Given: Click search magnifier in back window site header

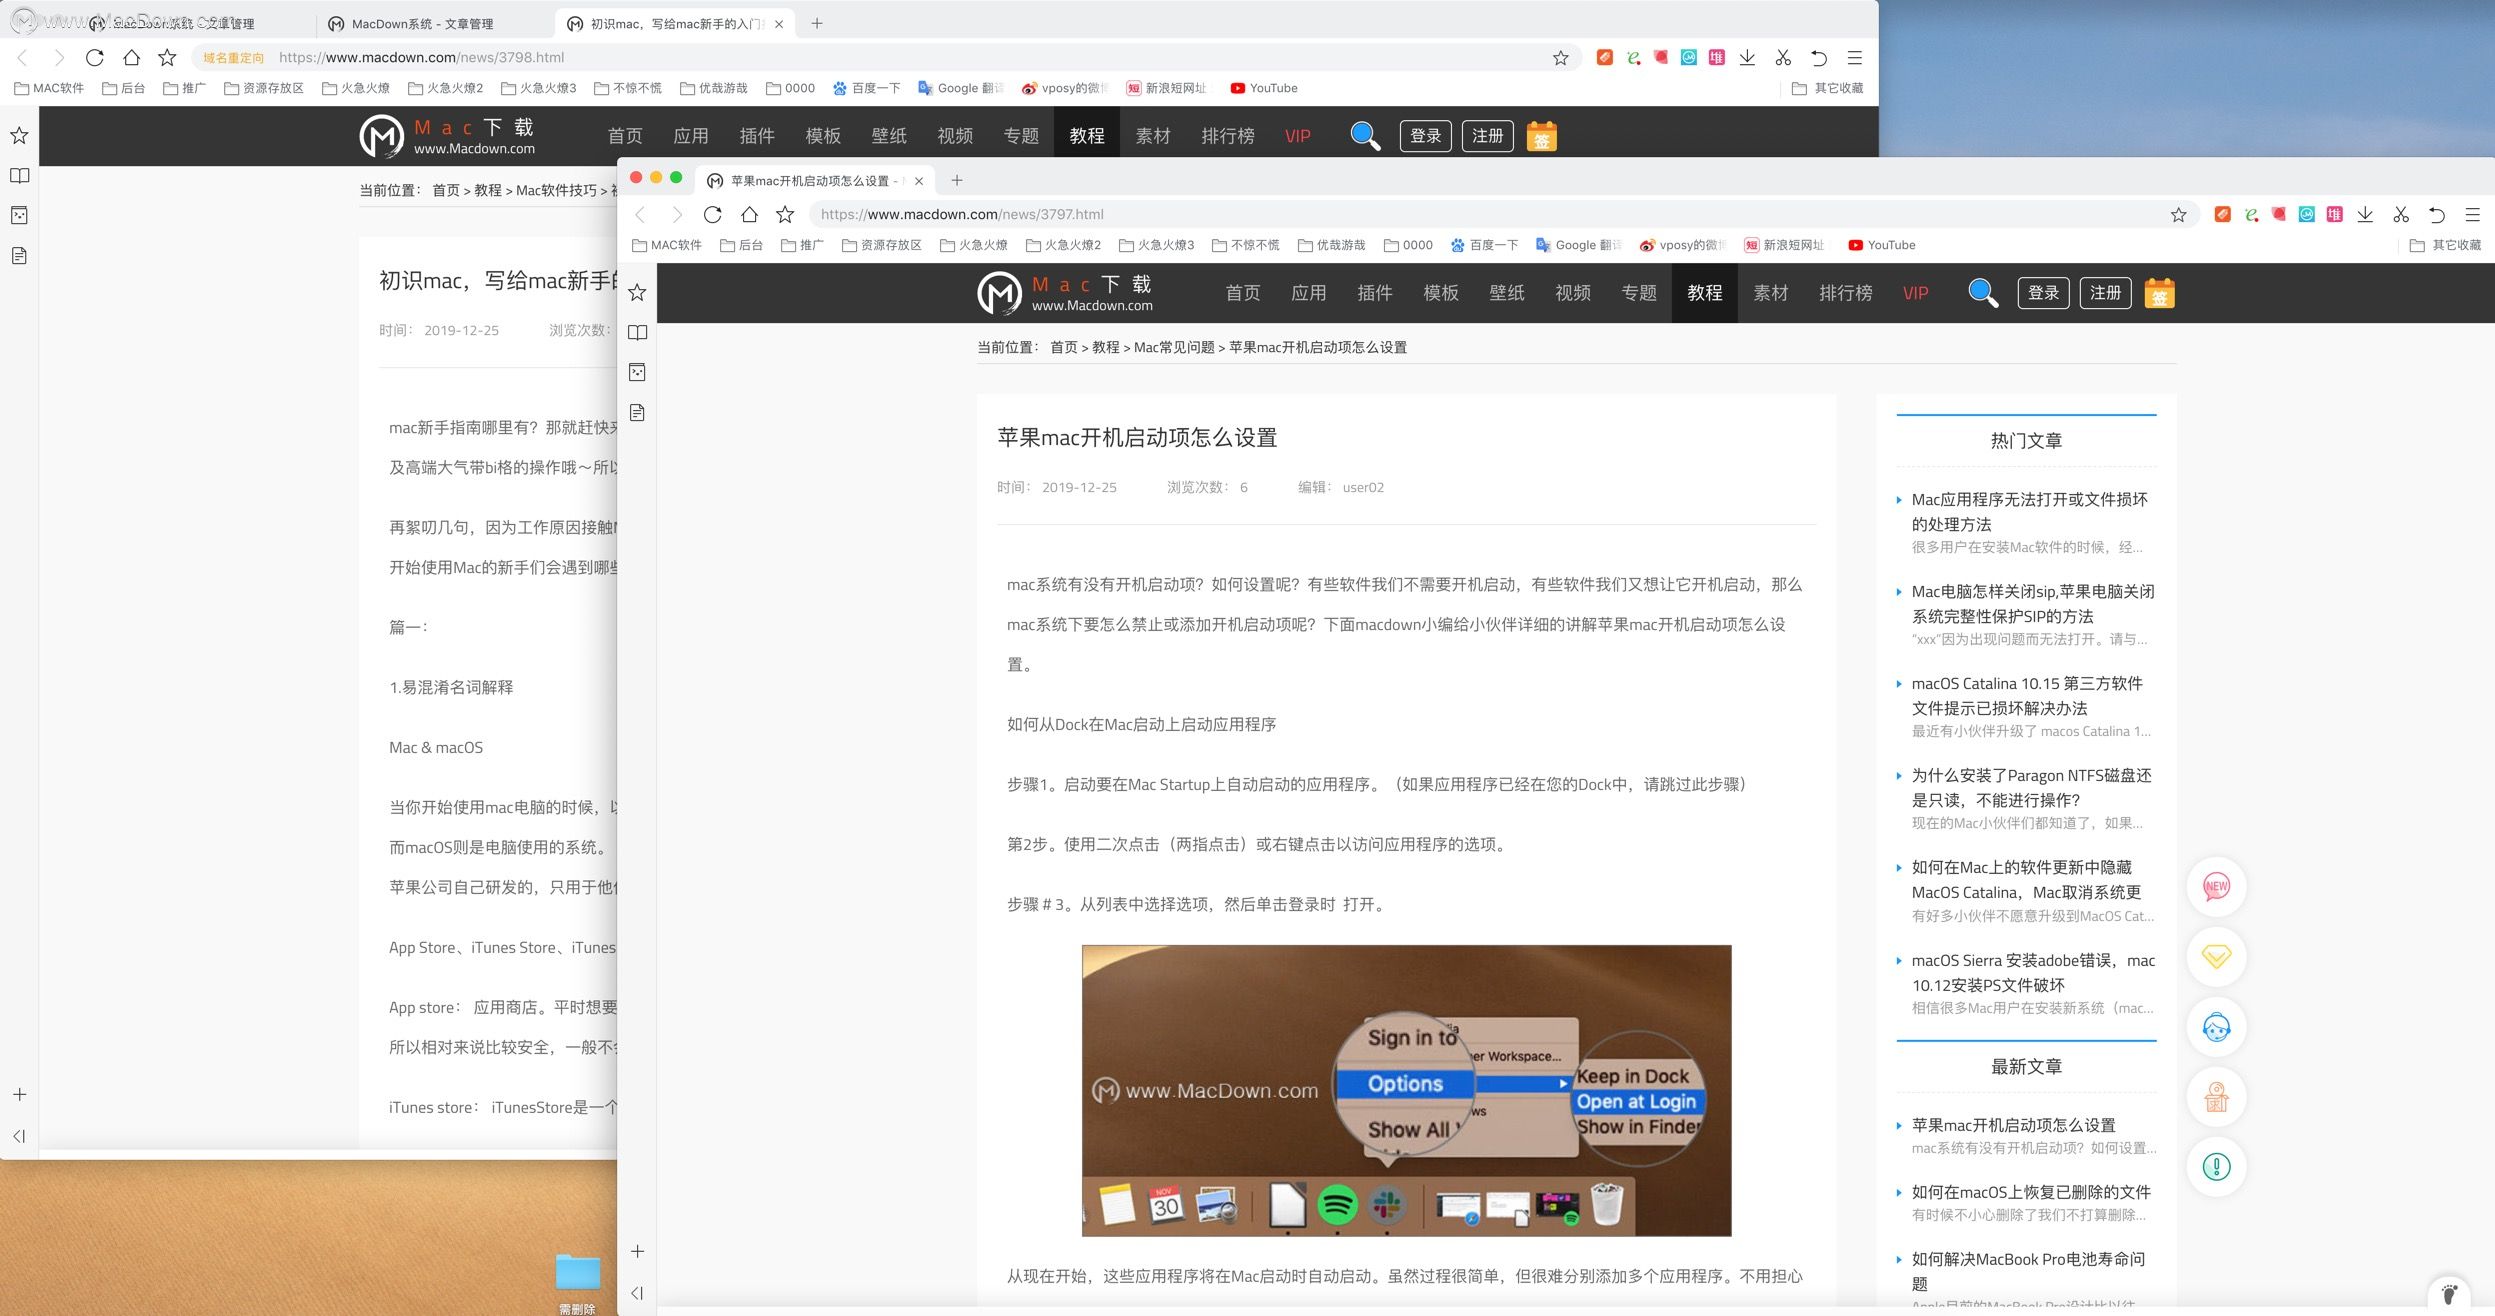Looking at the screenshot, I should [1365, 136].
